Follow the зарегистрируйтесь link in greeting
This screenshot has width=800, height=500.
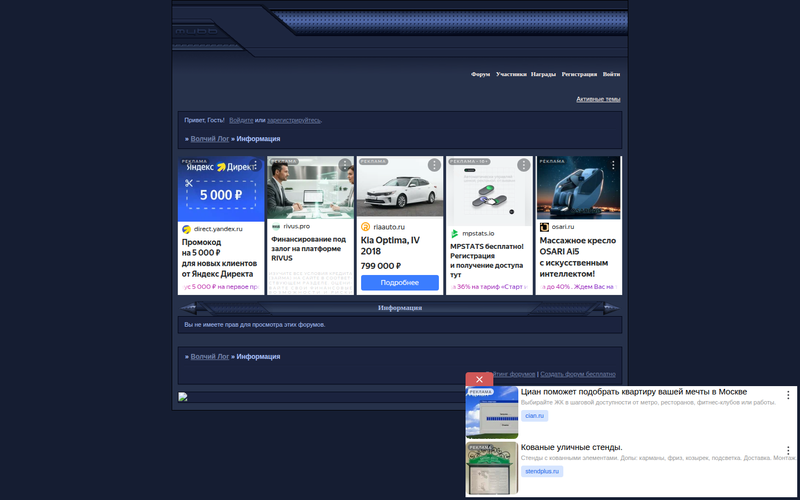(294, 120)
